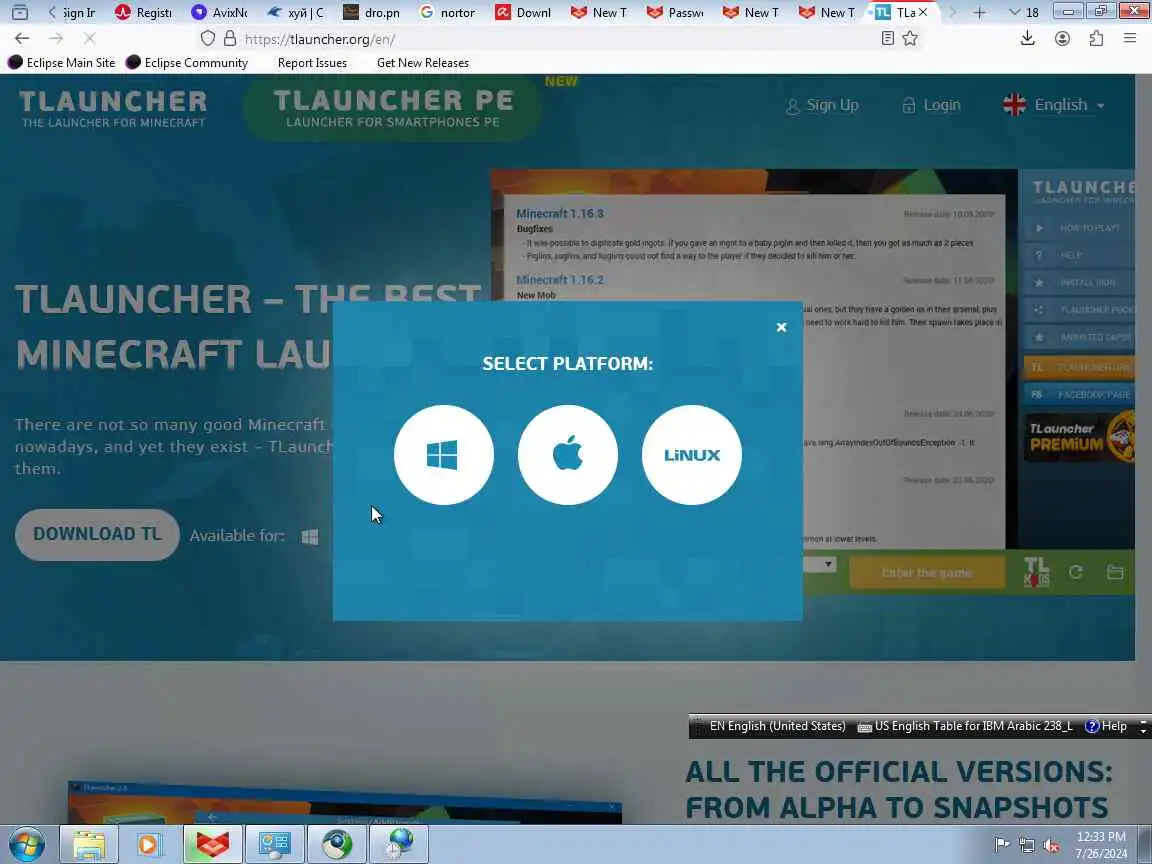Click the browser forward arrow
This screenshot has height=864, width=1152.
56,38
